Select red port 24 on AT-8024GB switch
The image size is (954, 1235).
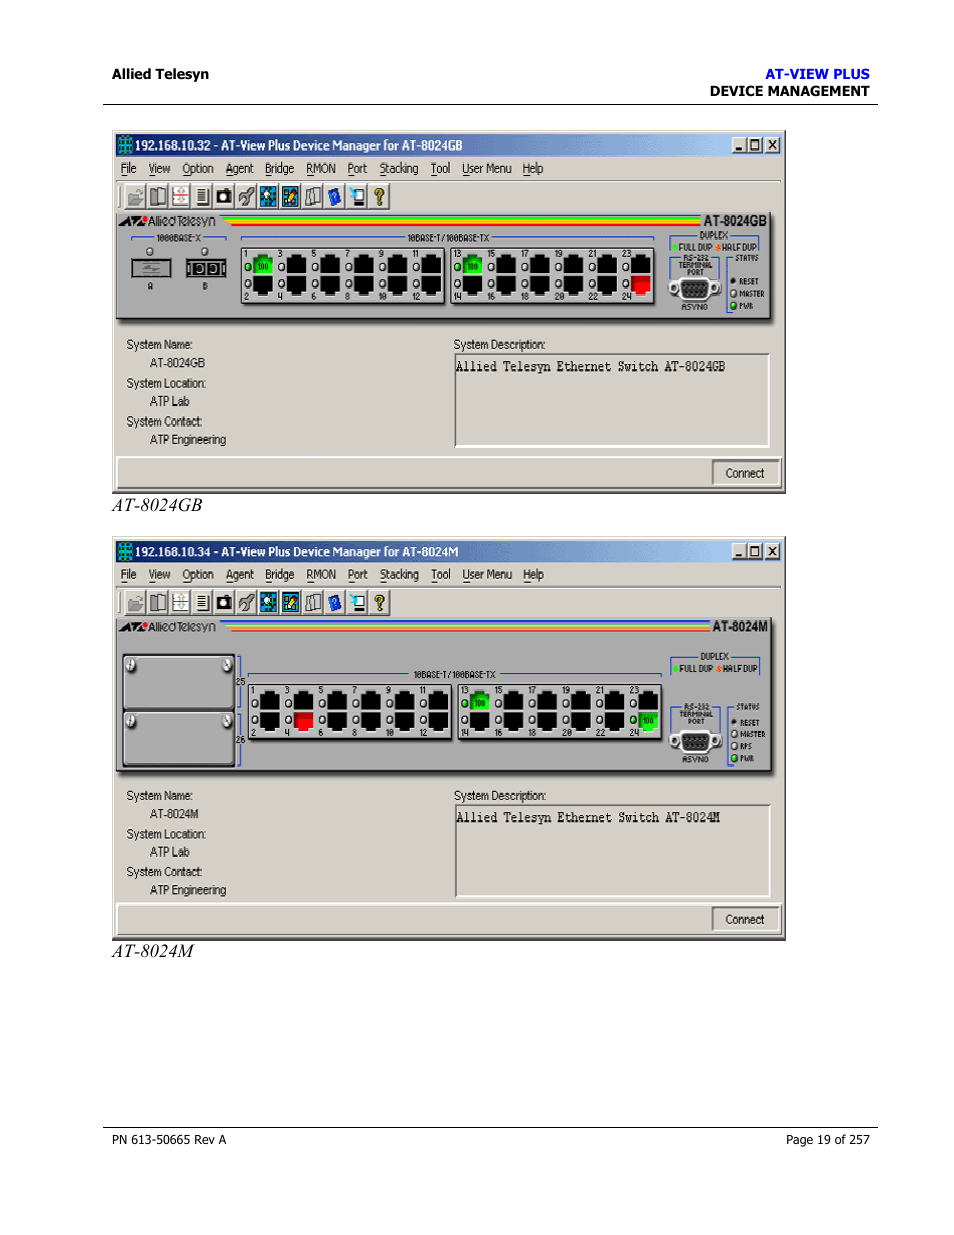tap(641, 284)
